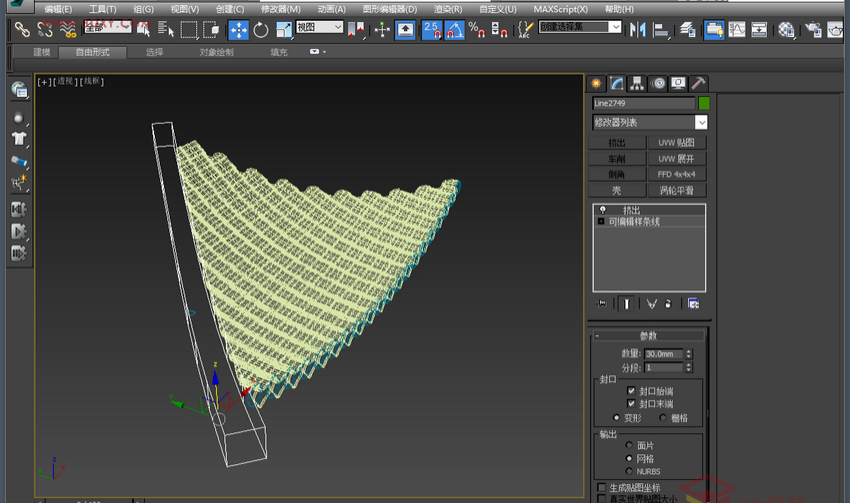This screenshot has width=850, height=503.
Task: Open the MAXScript(X) menu
Action: 560,9
